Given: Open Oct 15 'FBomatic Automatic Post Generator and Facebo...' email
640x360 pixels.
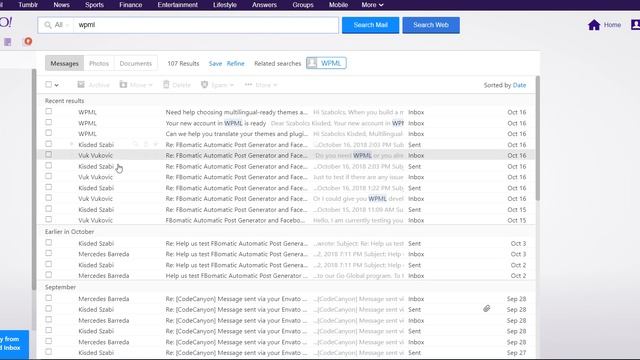Looking at the screenshot, I should point(286,220).
